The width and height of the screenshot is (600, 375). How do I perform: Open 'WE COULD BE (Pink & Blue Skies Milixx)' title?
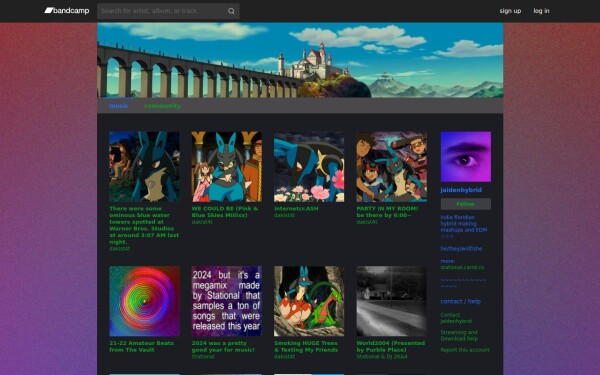coord(225,212)
